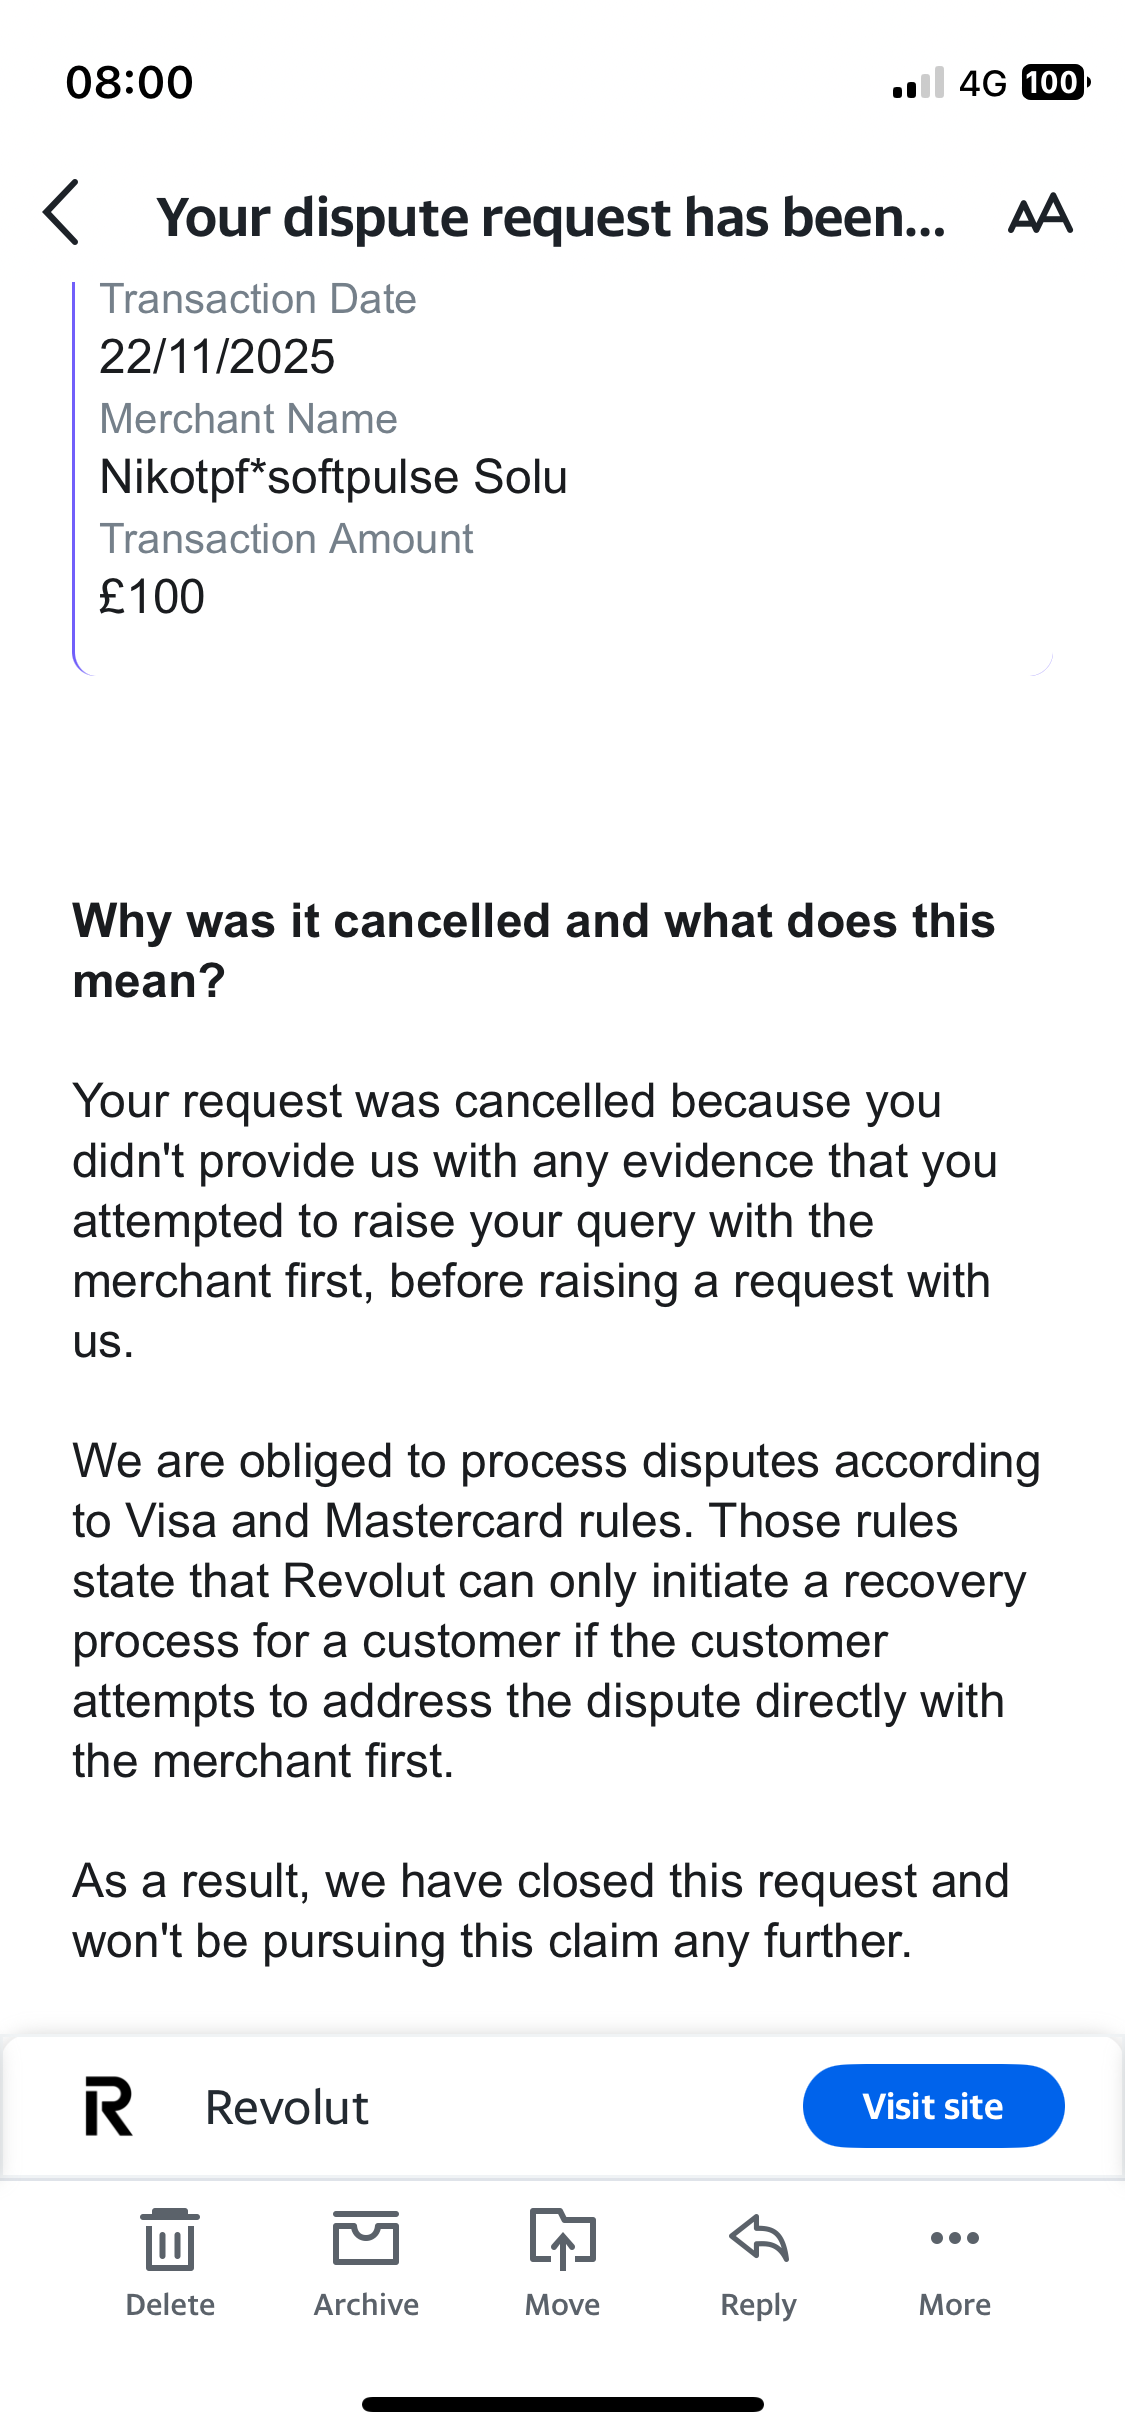Tap the battery indicator in status bar
The image size is (1125, 2436).
1054,82
